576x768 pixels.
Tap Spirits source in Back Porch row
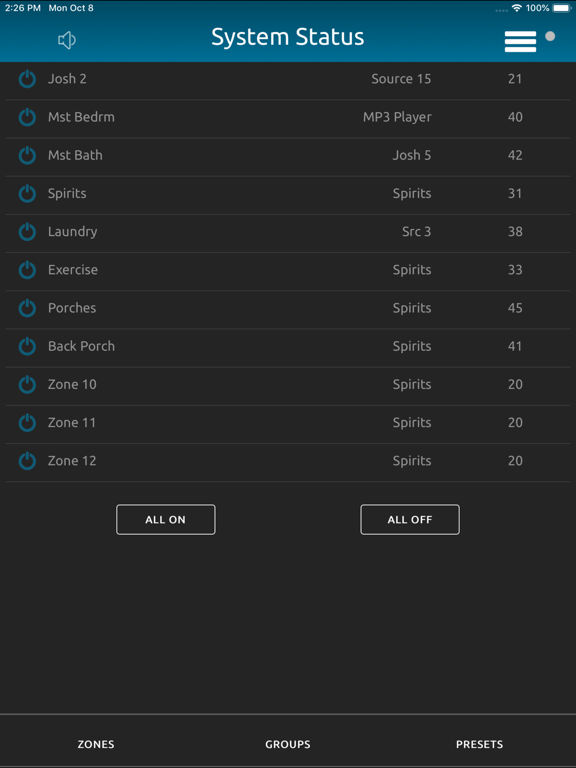tap(412, 346)
